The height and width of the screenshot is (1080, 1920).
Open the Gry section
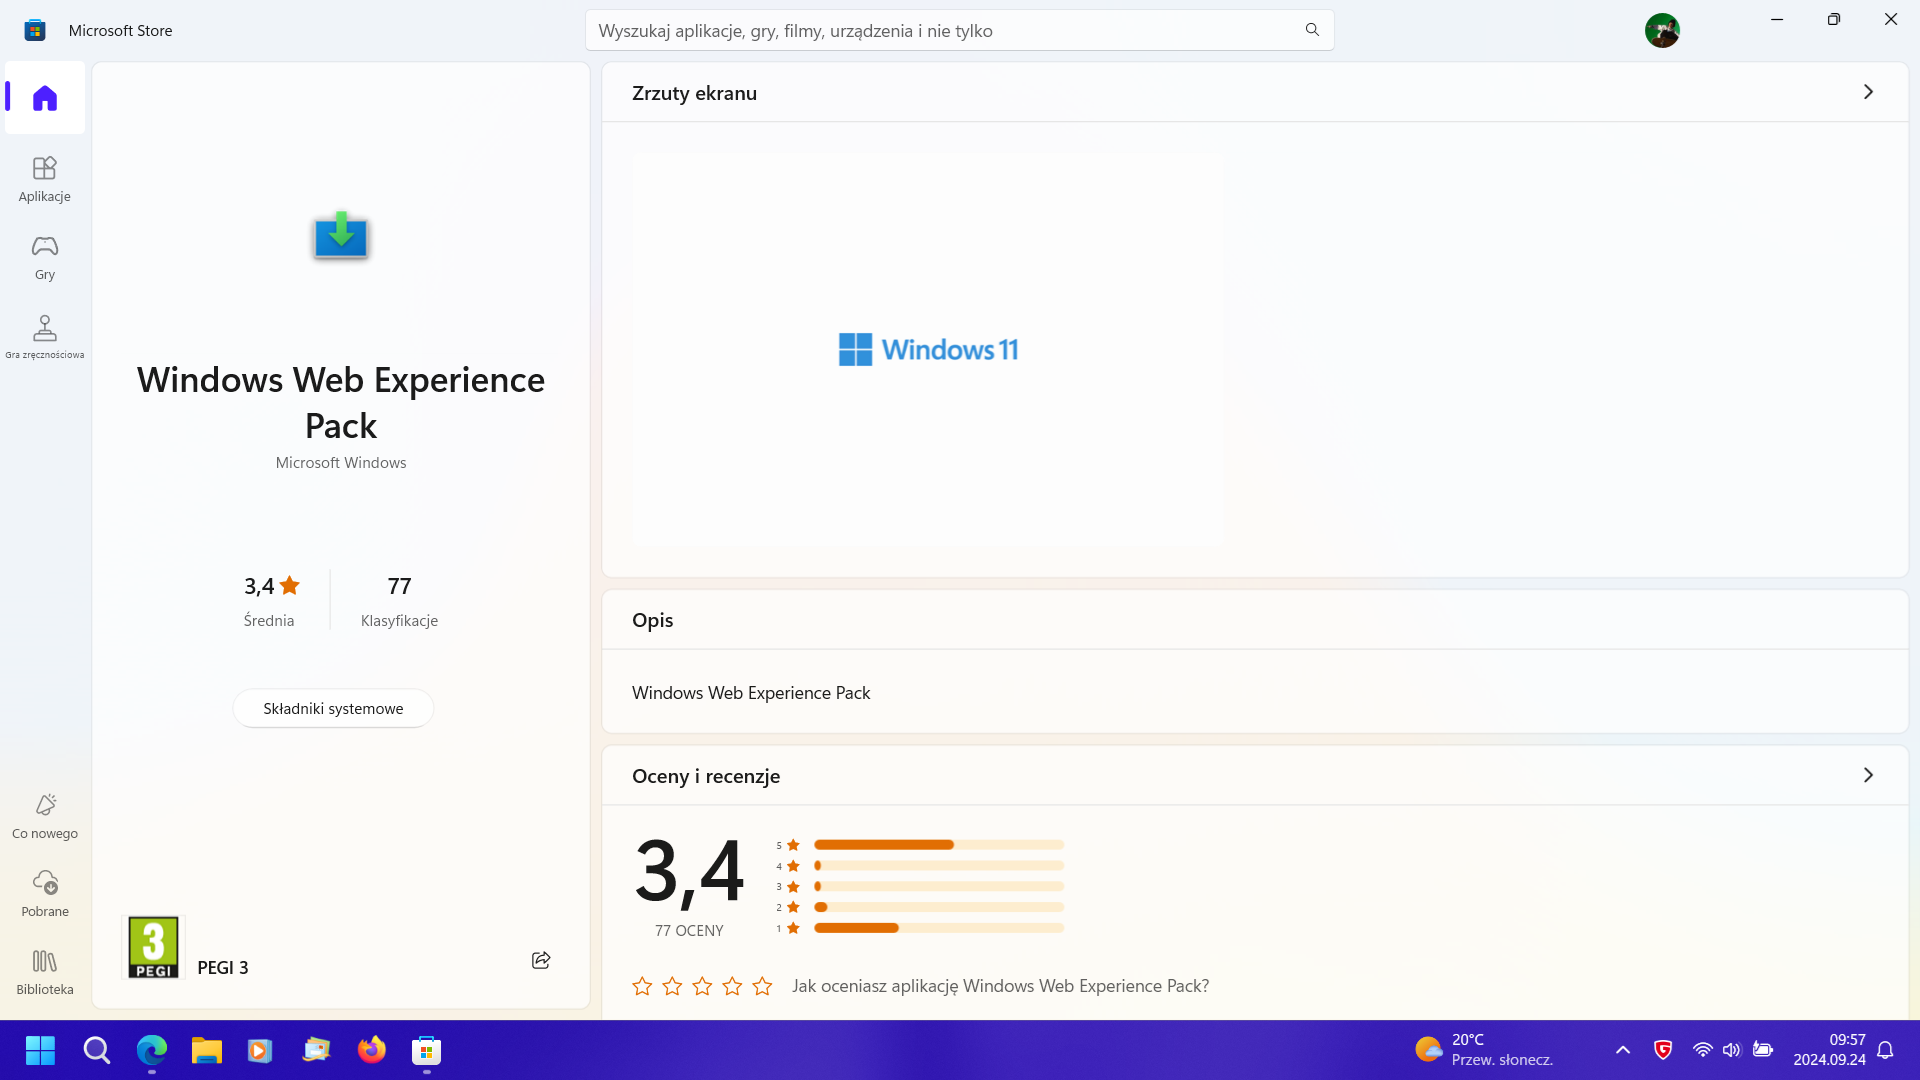44,258
